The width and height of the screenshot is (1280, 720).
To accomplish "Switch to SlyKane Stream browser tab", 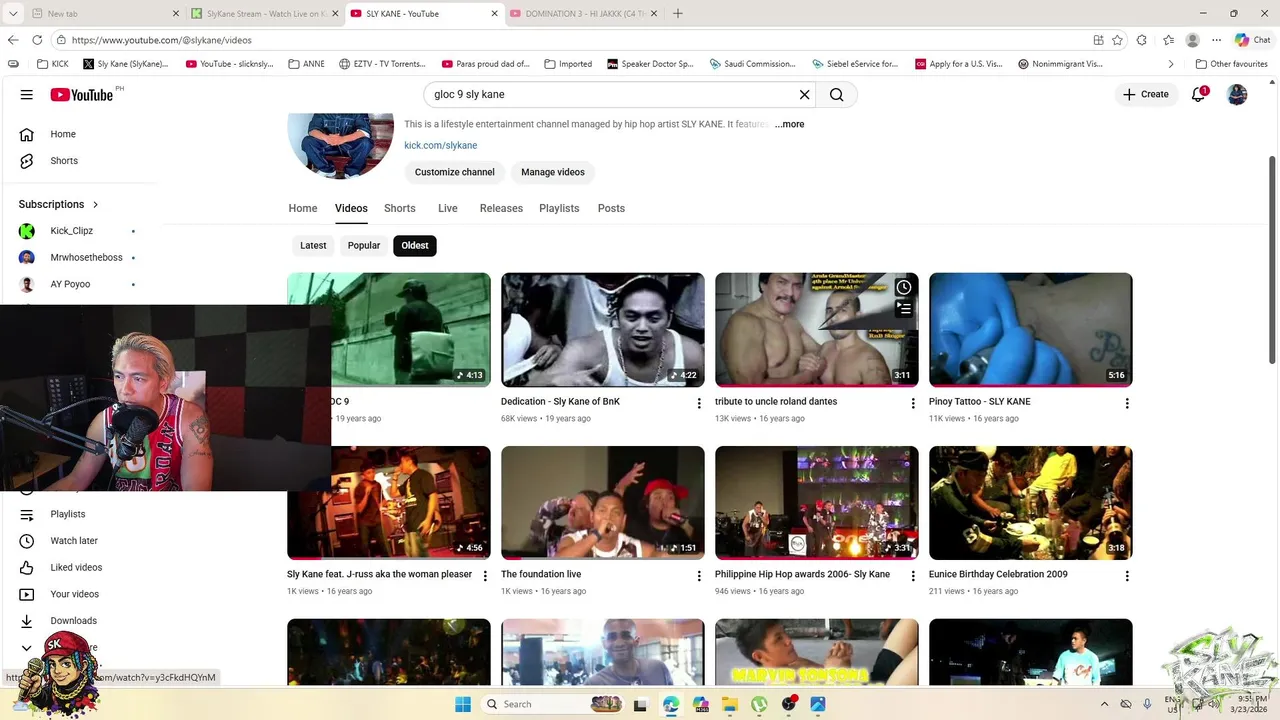I will tap(265, 13).
